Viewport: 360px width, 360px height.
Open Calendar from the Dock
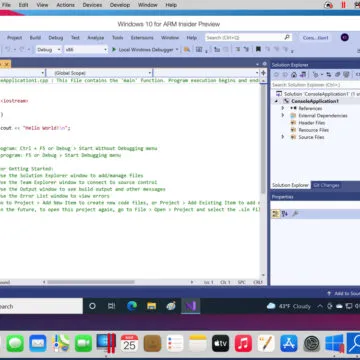click(x=129, y=343)
